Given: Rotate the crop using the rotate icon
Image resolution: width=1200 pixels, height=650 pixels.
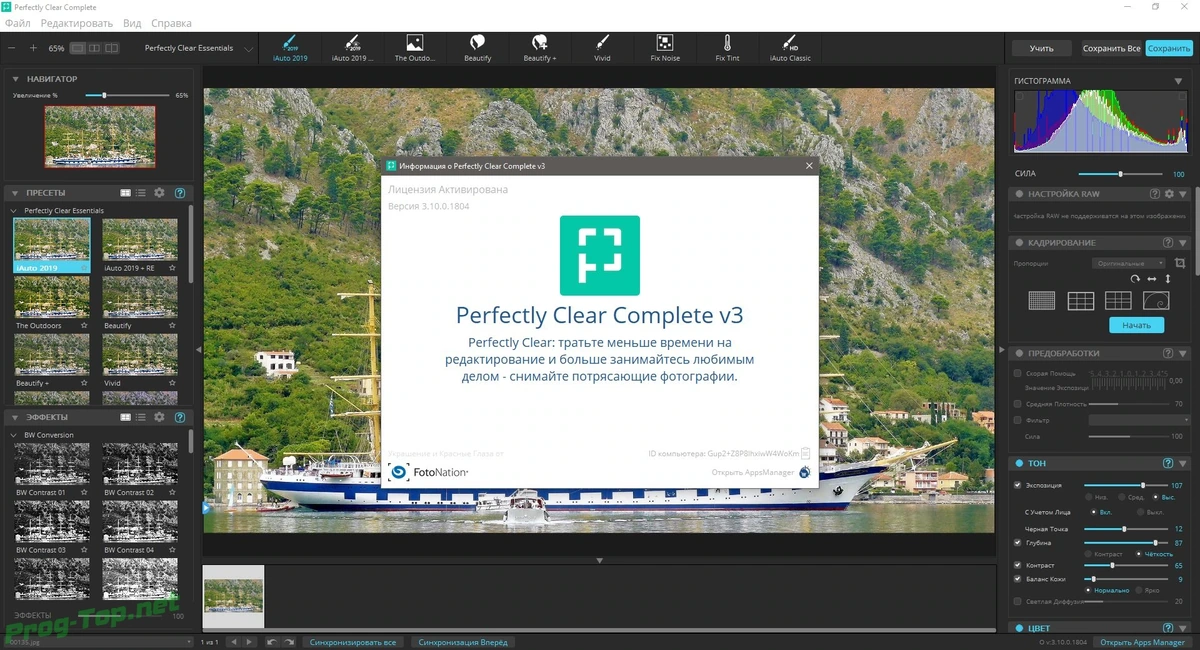Looking at the screenshot, I should (1135, 279).
